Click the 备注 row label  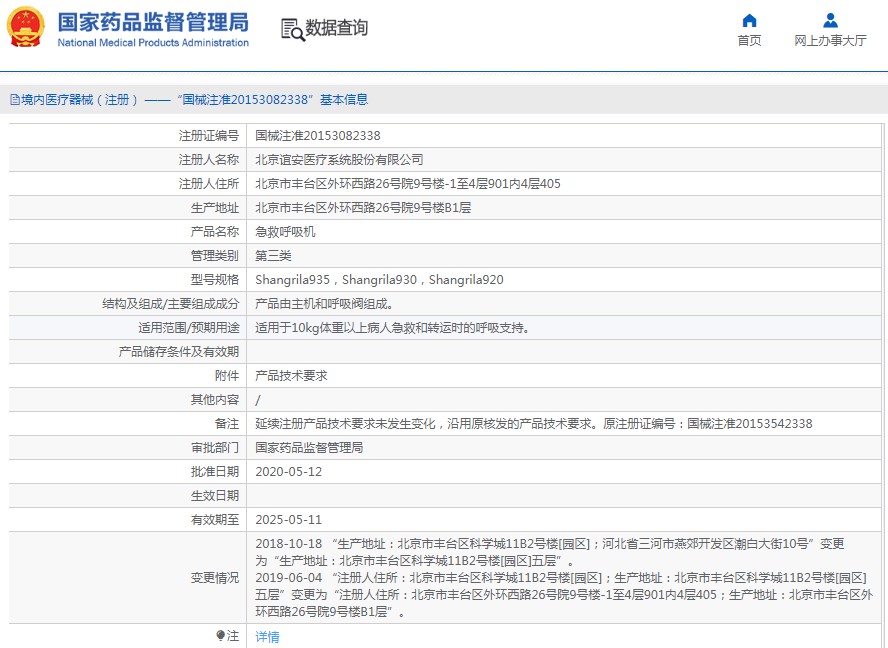227,424
